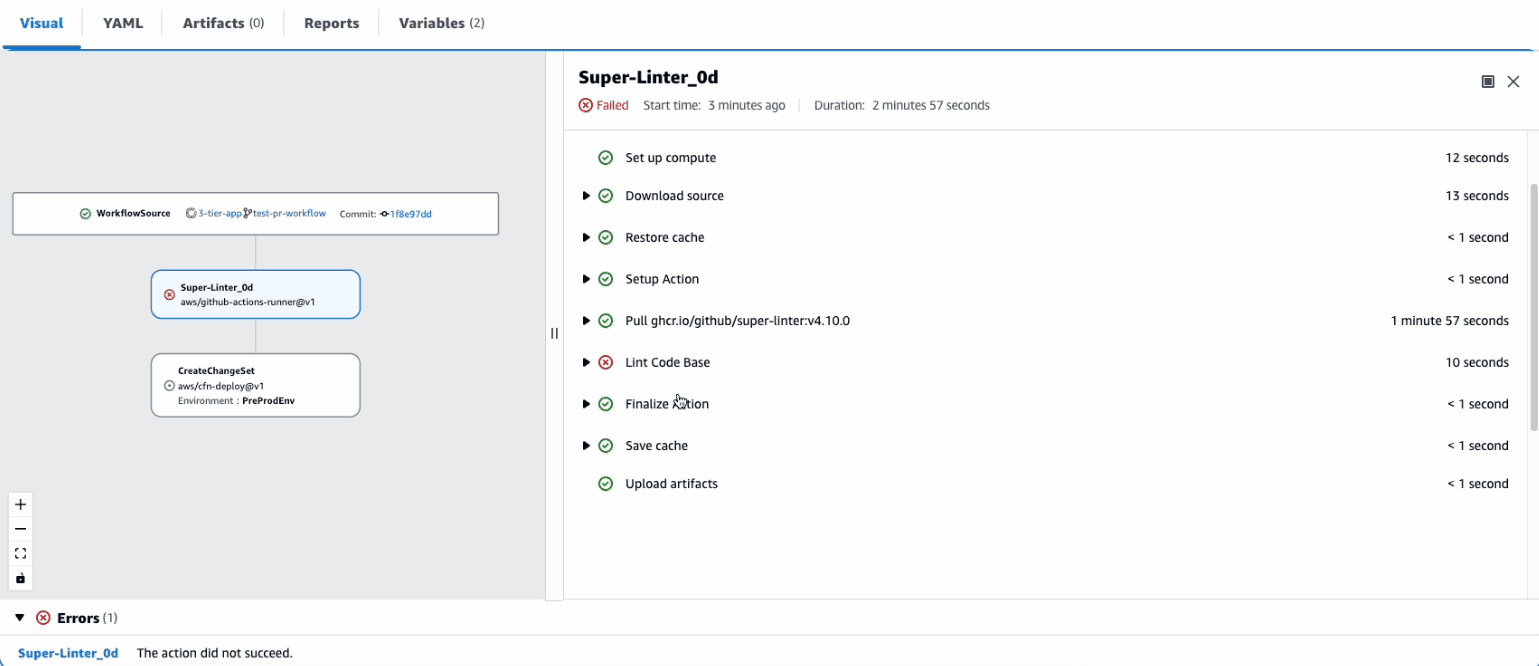Toggle the diagram lock control
The width and height of the screenshot is (1539, 666).
coord(20,578)
